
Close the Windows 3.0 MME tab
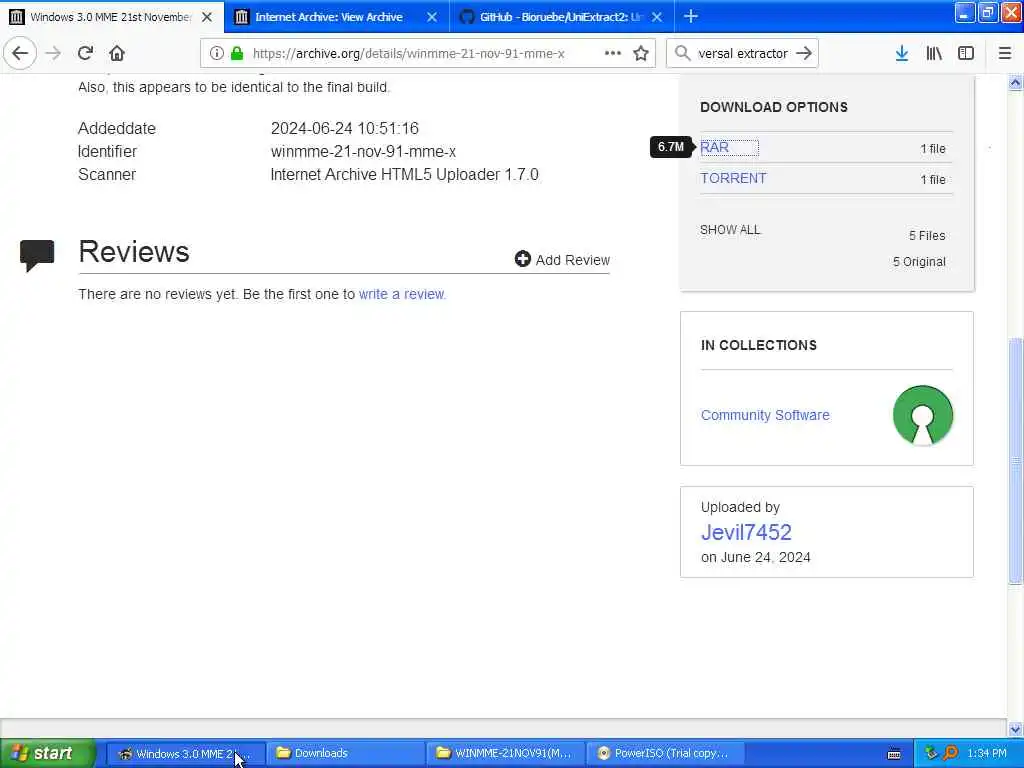207,17
